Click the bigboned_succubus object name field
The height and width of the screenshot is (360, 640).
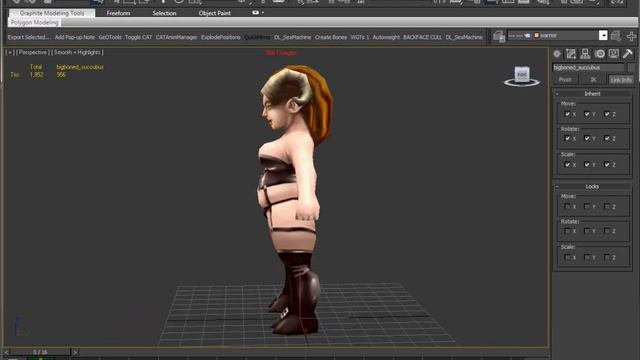pyautogui.click(x=589, y=67)
